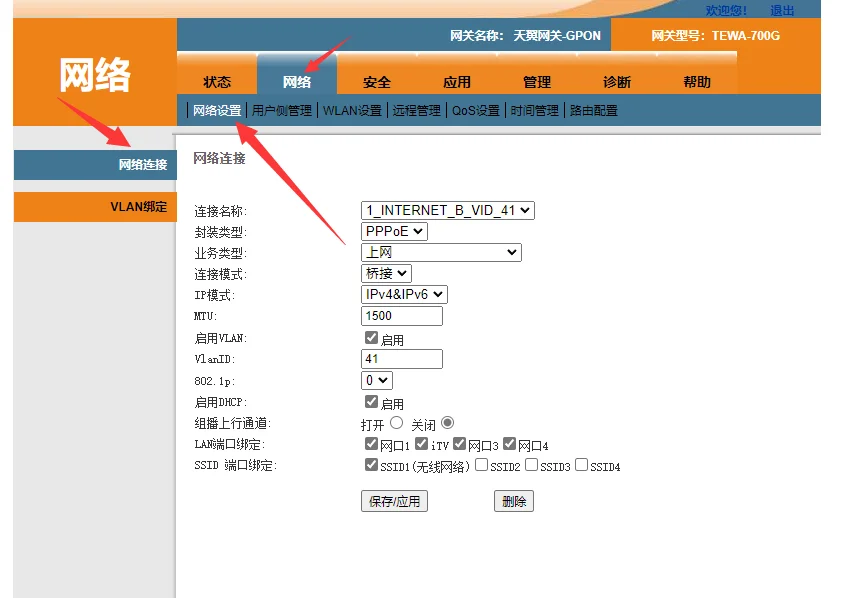Click the MTU input field

click(402, 316)
